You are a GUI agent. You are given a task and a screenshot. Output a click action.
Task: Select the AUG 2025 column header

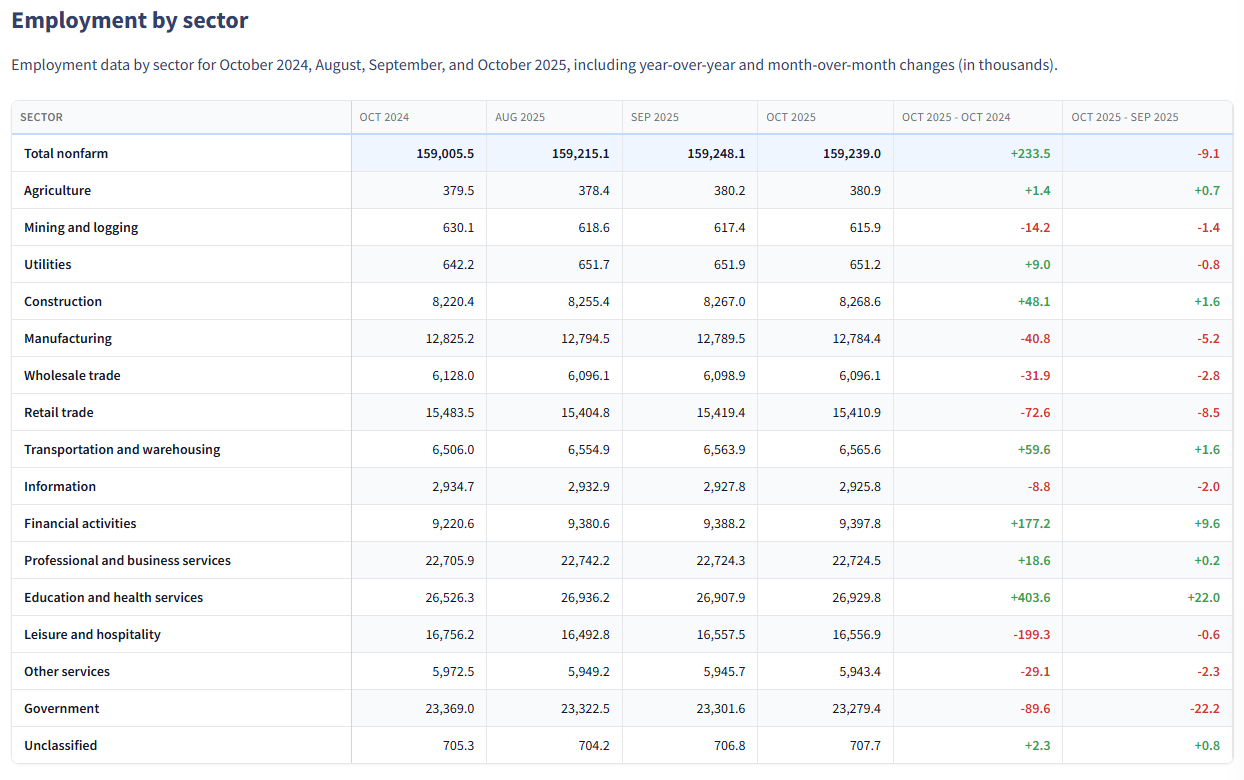520,117
